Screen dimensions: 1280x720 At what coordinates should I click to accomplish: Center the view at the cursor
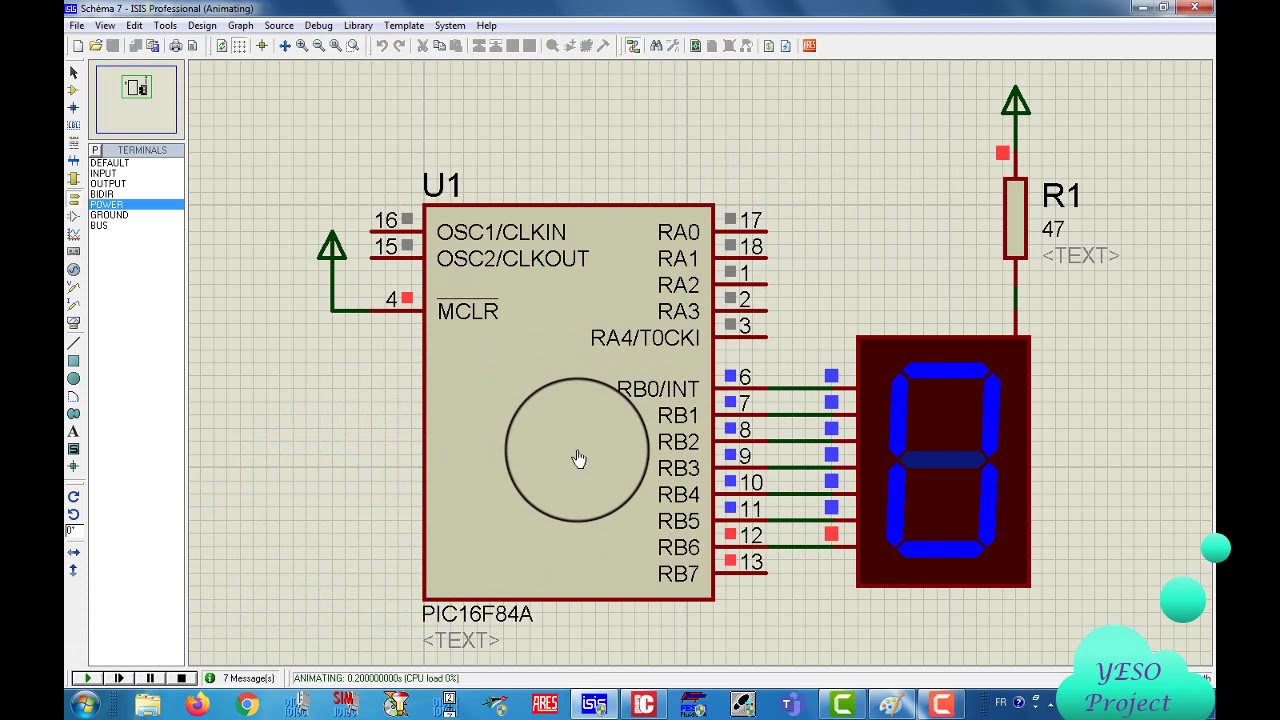285,46
